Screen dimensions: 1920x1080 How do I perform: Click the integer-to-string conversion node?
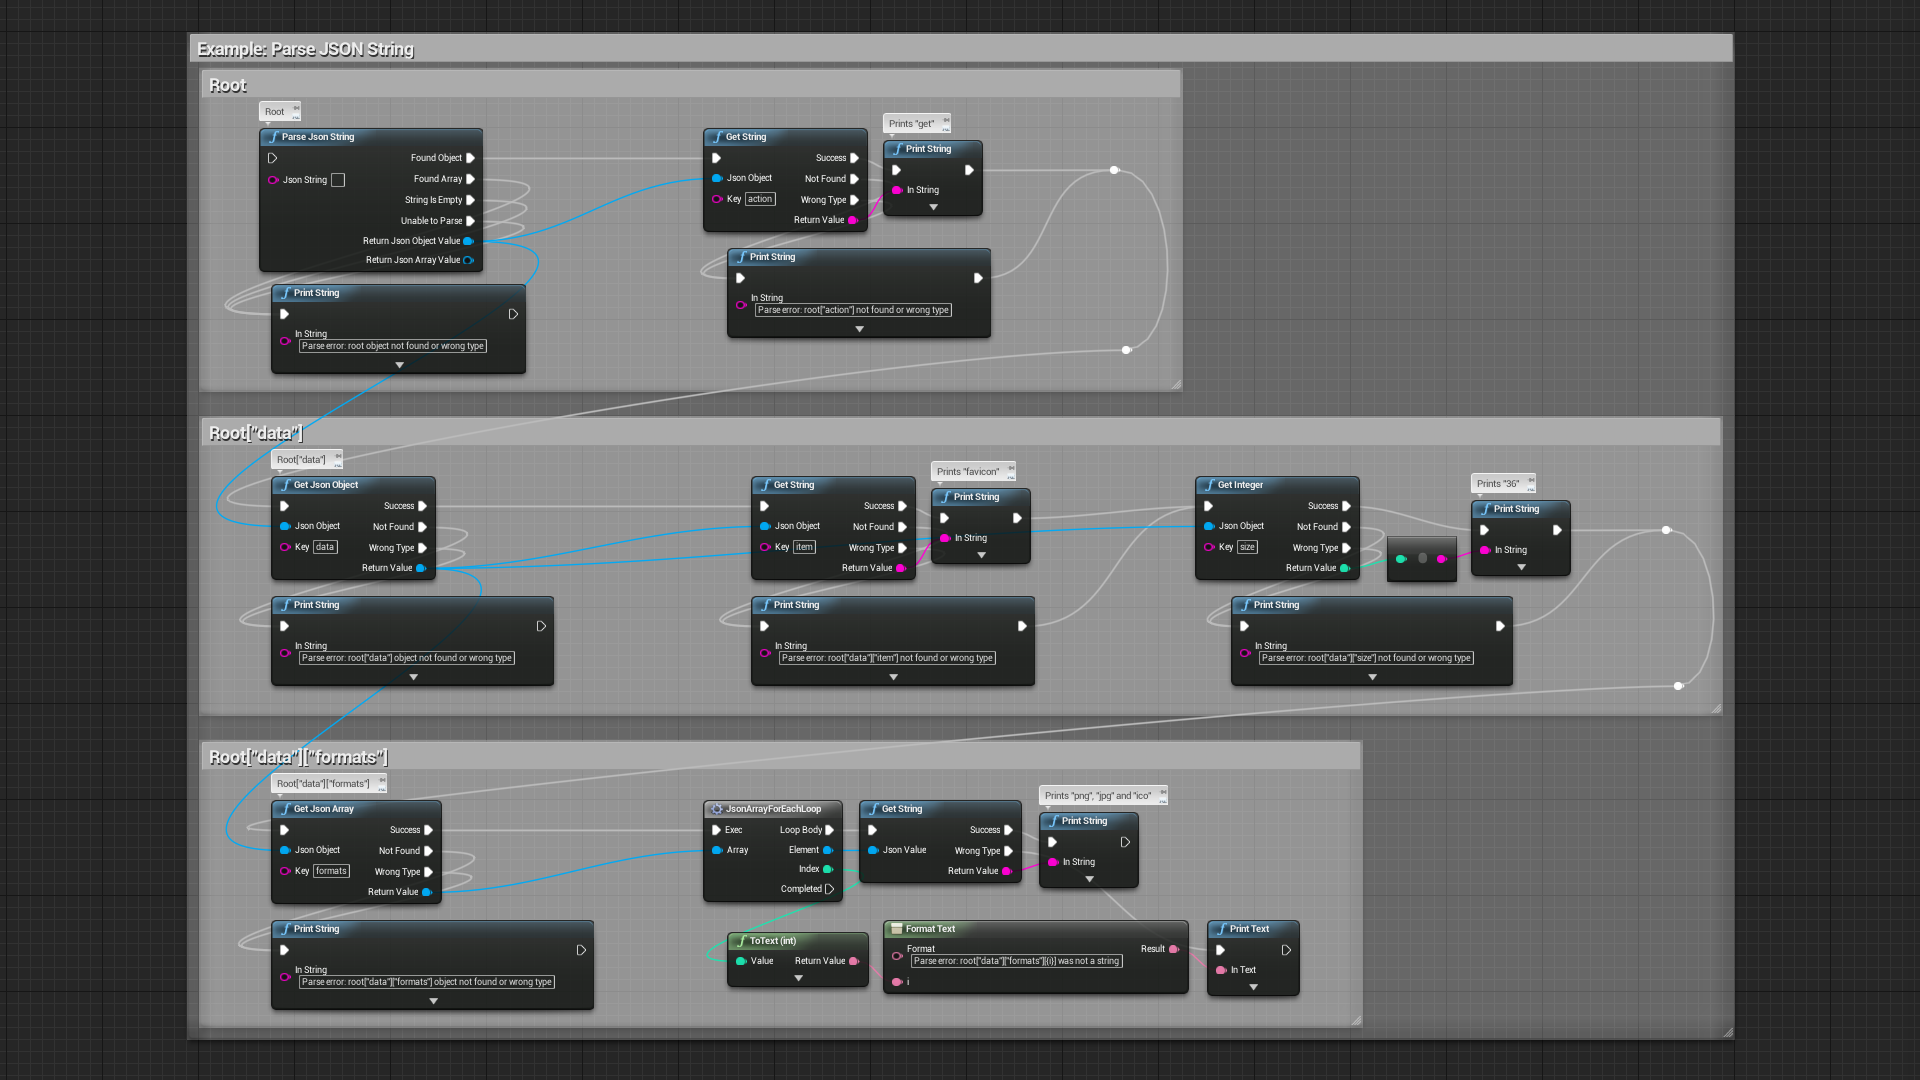point(1421,558)
